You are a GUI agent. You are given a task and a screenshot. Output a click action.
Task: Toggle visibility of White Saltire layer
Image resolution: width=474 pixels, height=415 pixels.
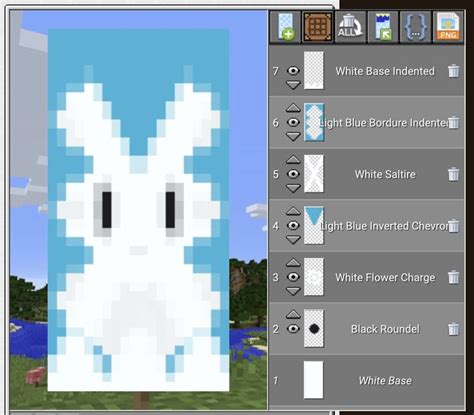click(x=293, y=174)
